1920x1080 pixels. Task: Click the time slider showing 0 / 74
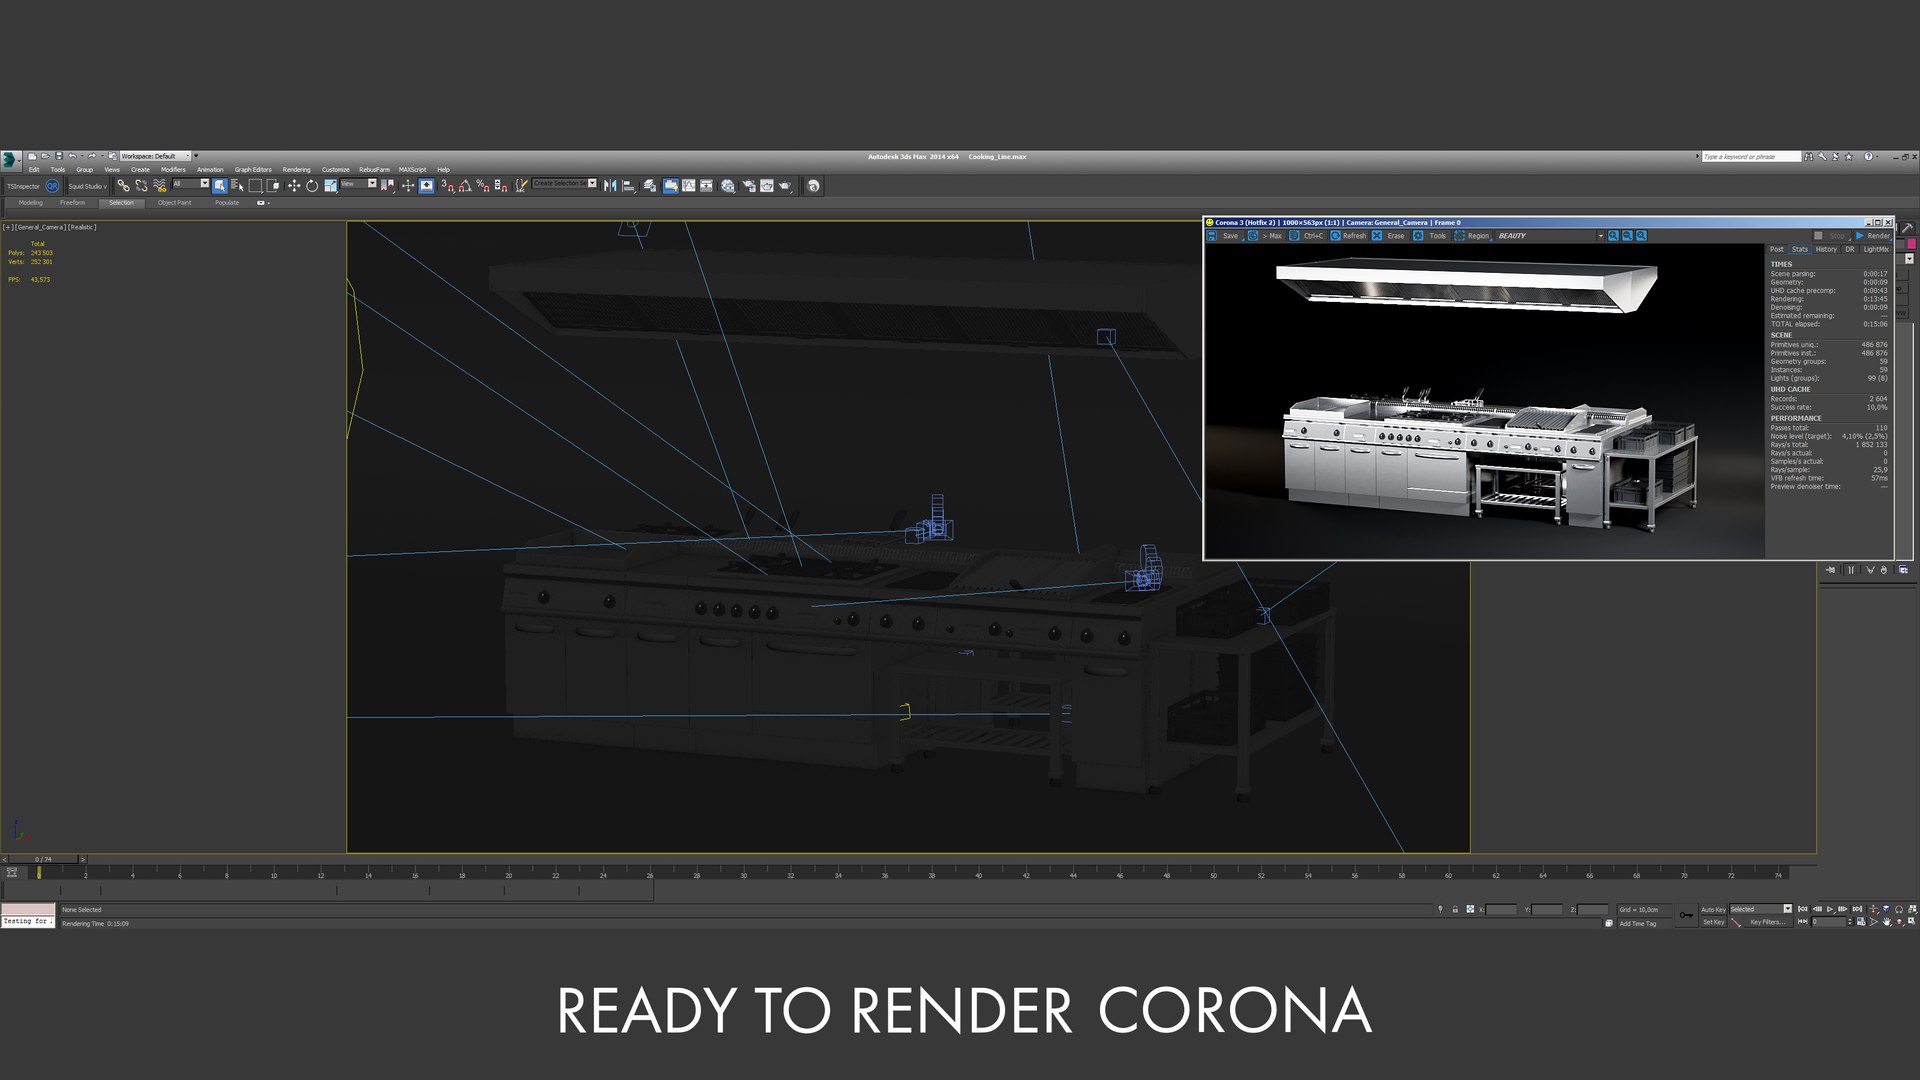click(44, 859)
